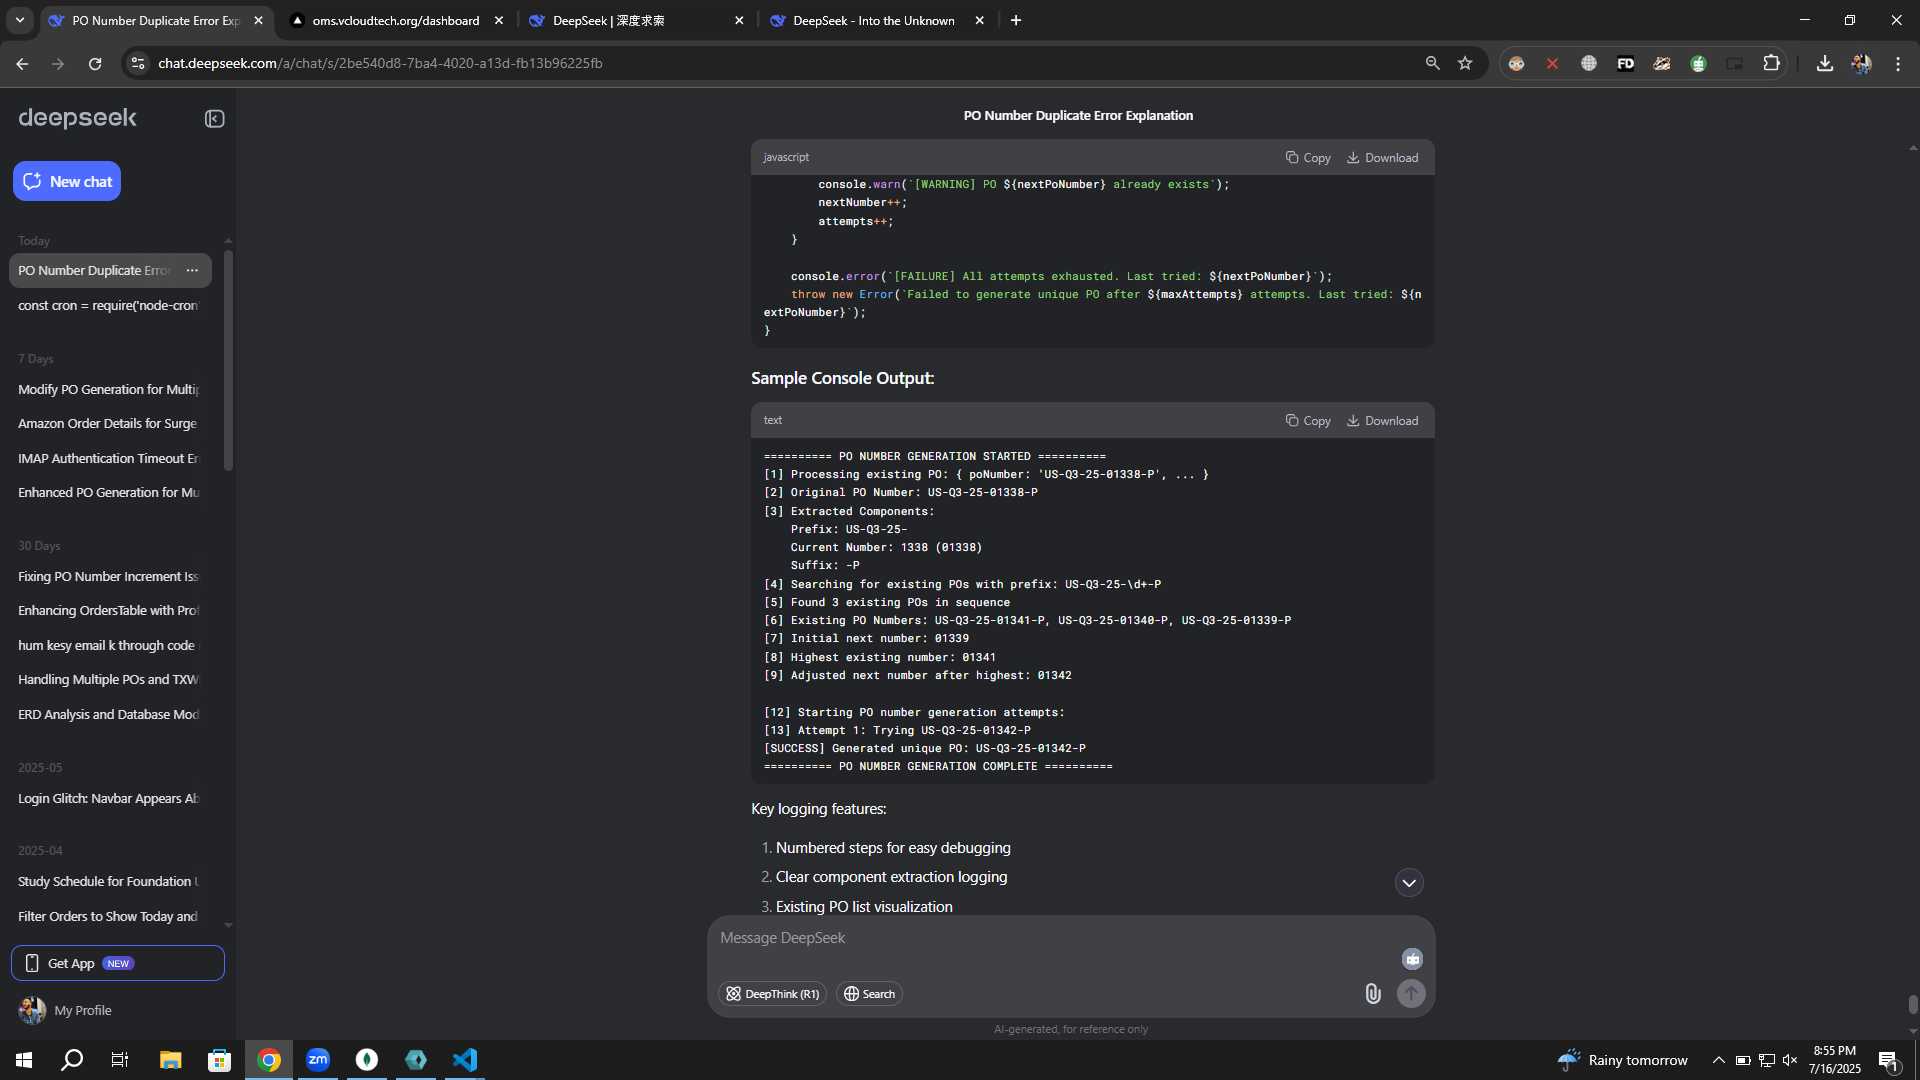The image size is (1920, 1080).
Task: Open 'Handling Multiple POs and TXW' chat
Action: [x=108, y=679]
